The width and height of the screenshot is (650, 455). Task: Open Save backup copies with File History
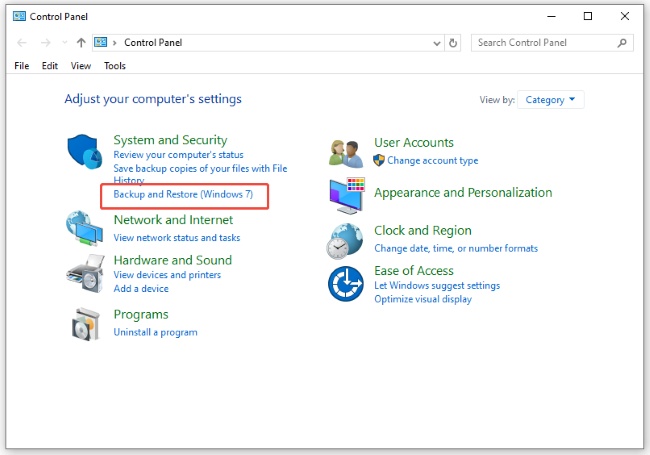point(200,174)
